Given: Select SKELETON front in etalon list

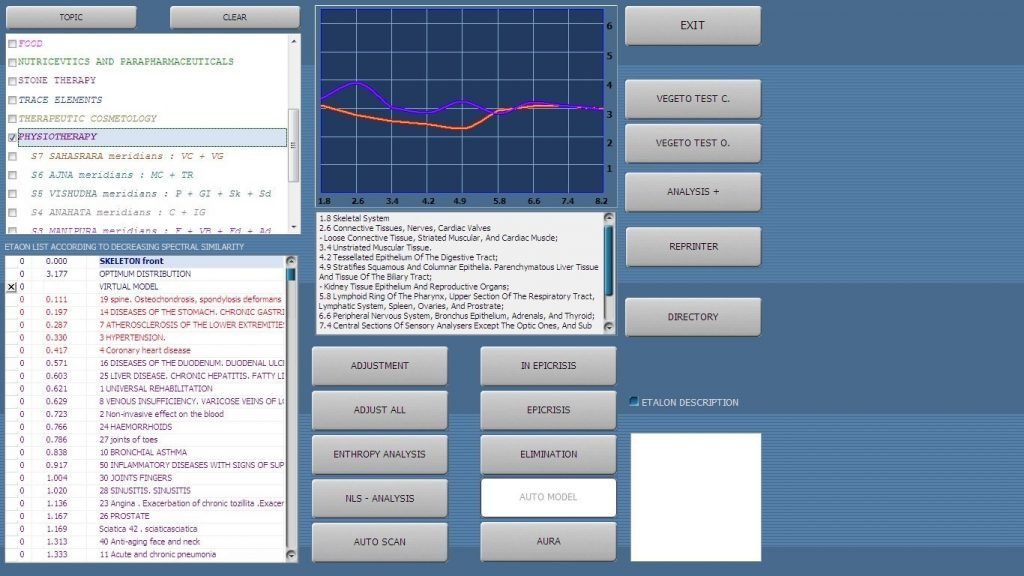Looking at the screenshot, I should 131,261.
